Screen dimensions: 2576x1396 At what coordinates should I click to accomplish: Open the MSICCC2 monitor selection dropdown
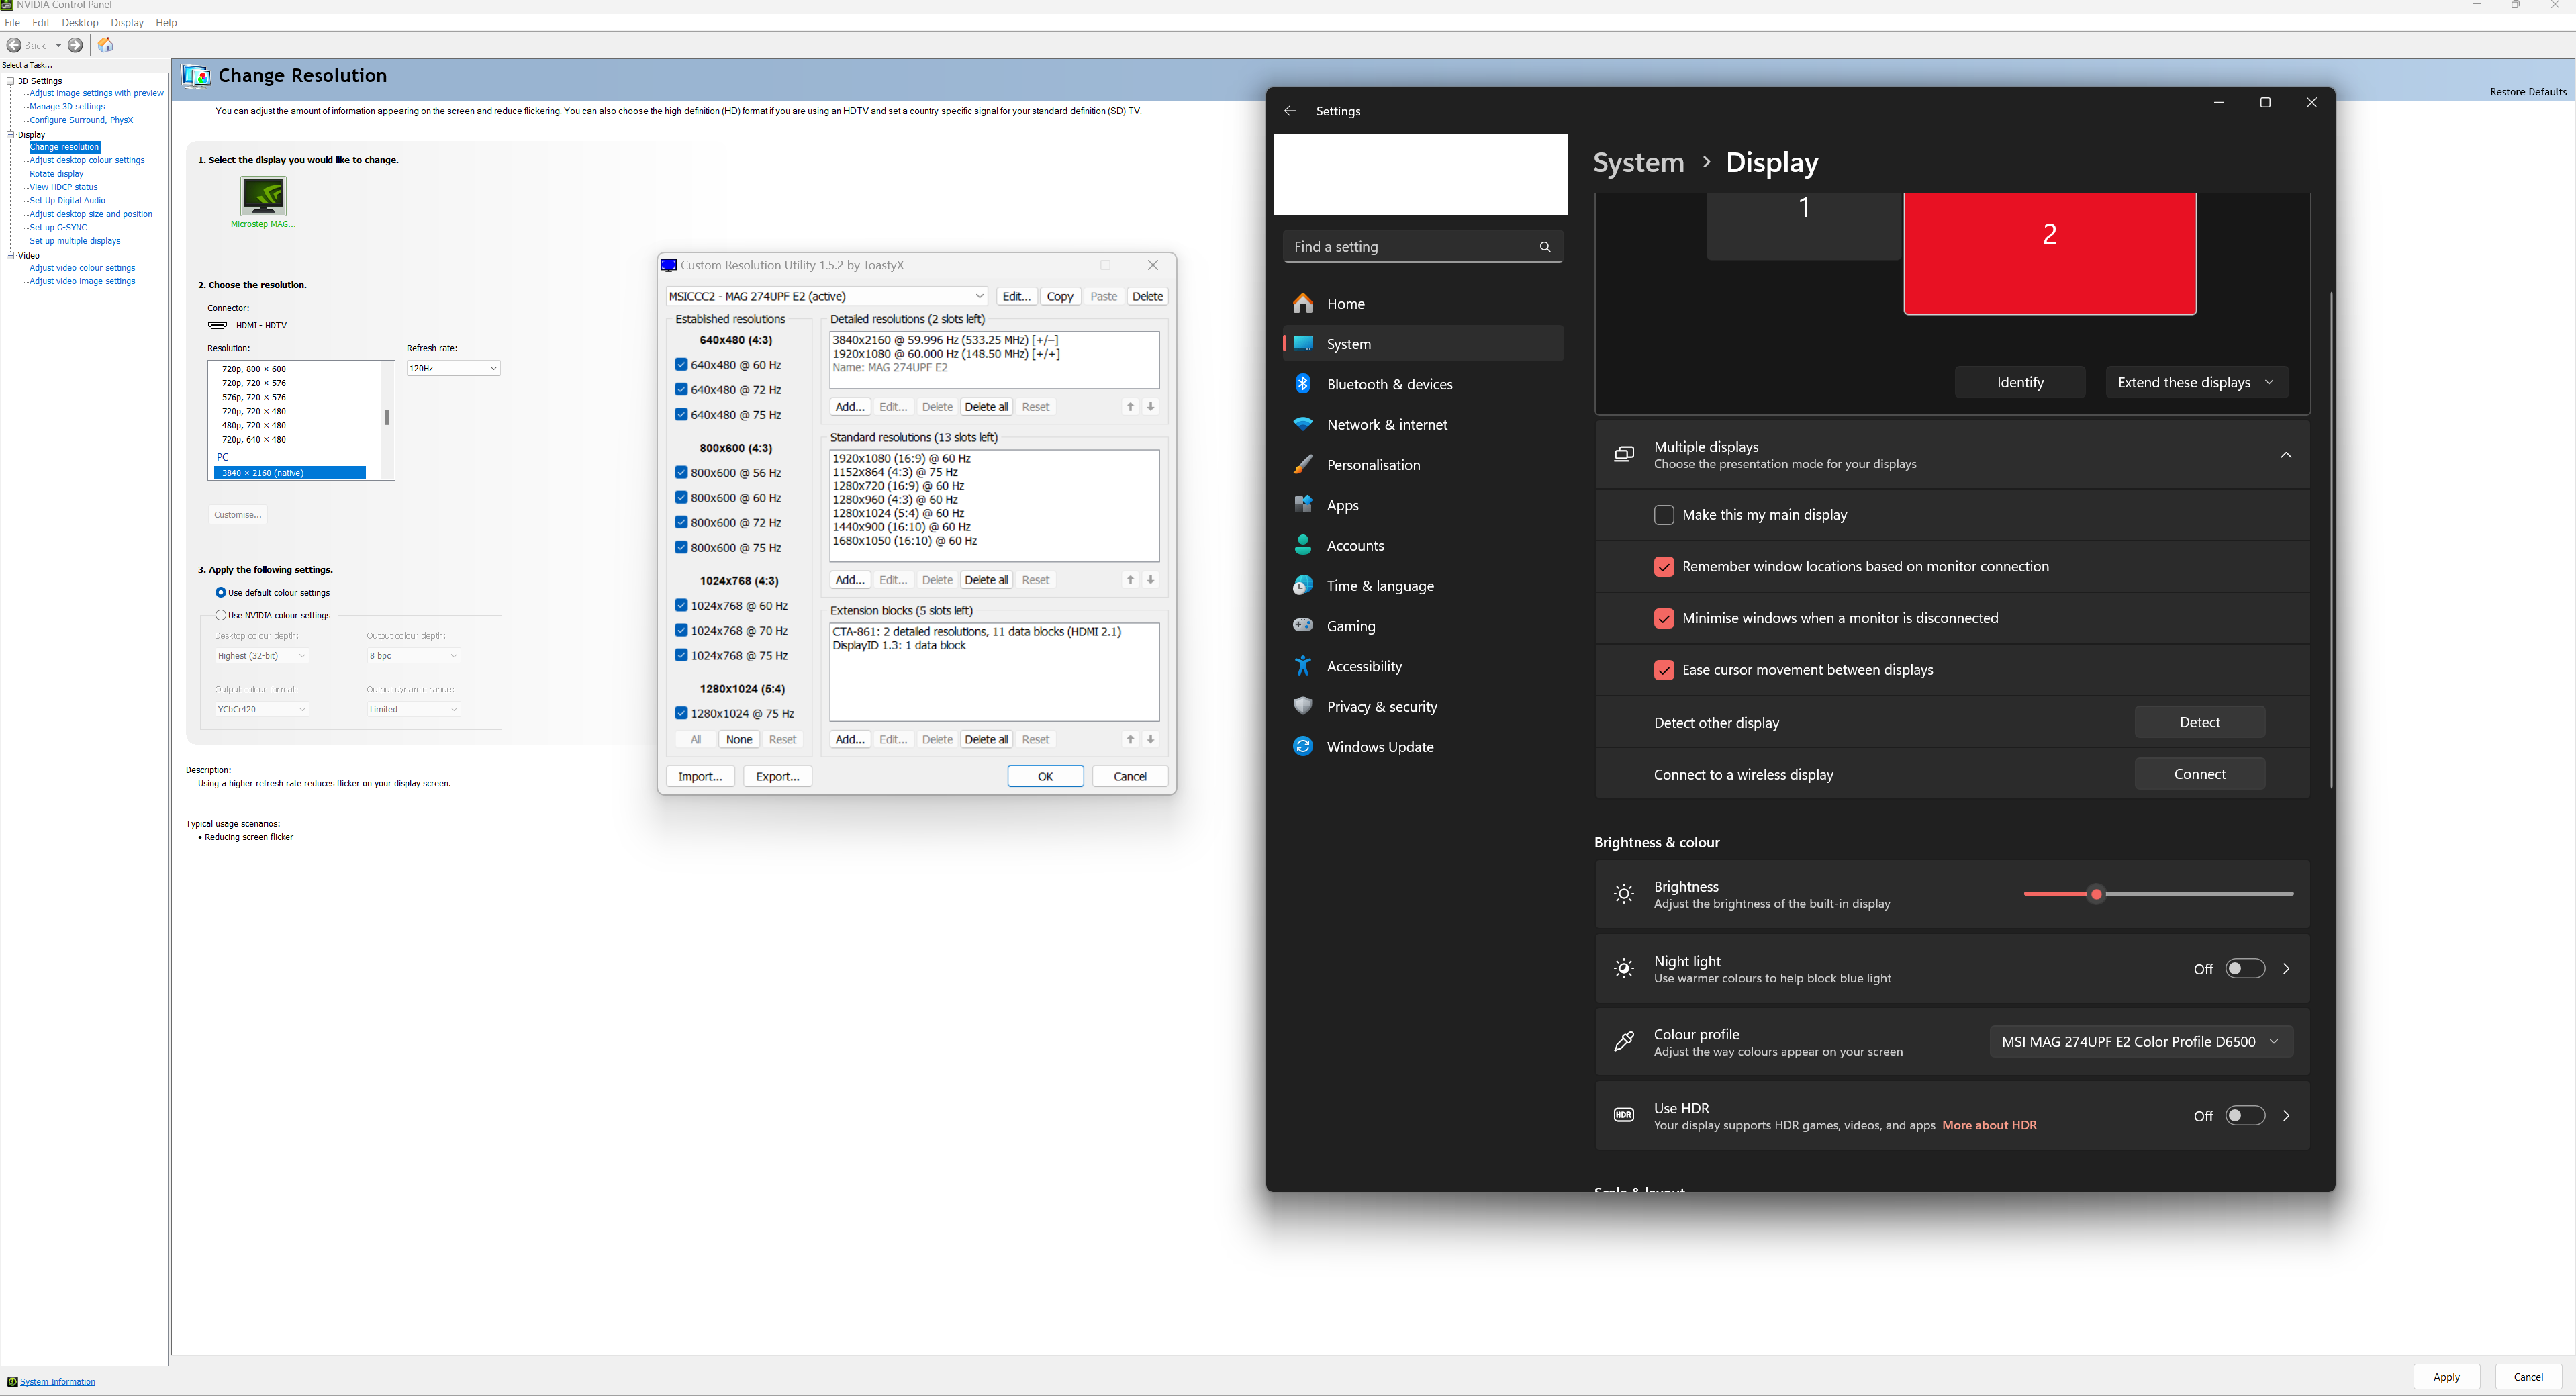click(x=826, y=296)
